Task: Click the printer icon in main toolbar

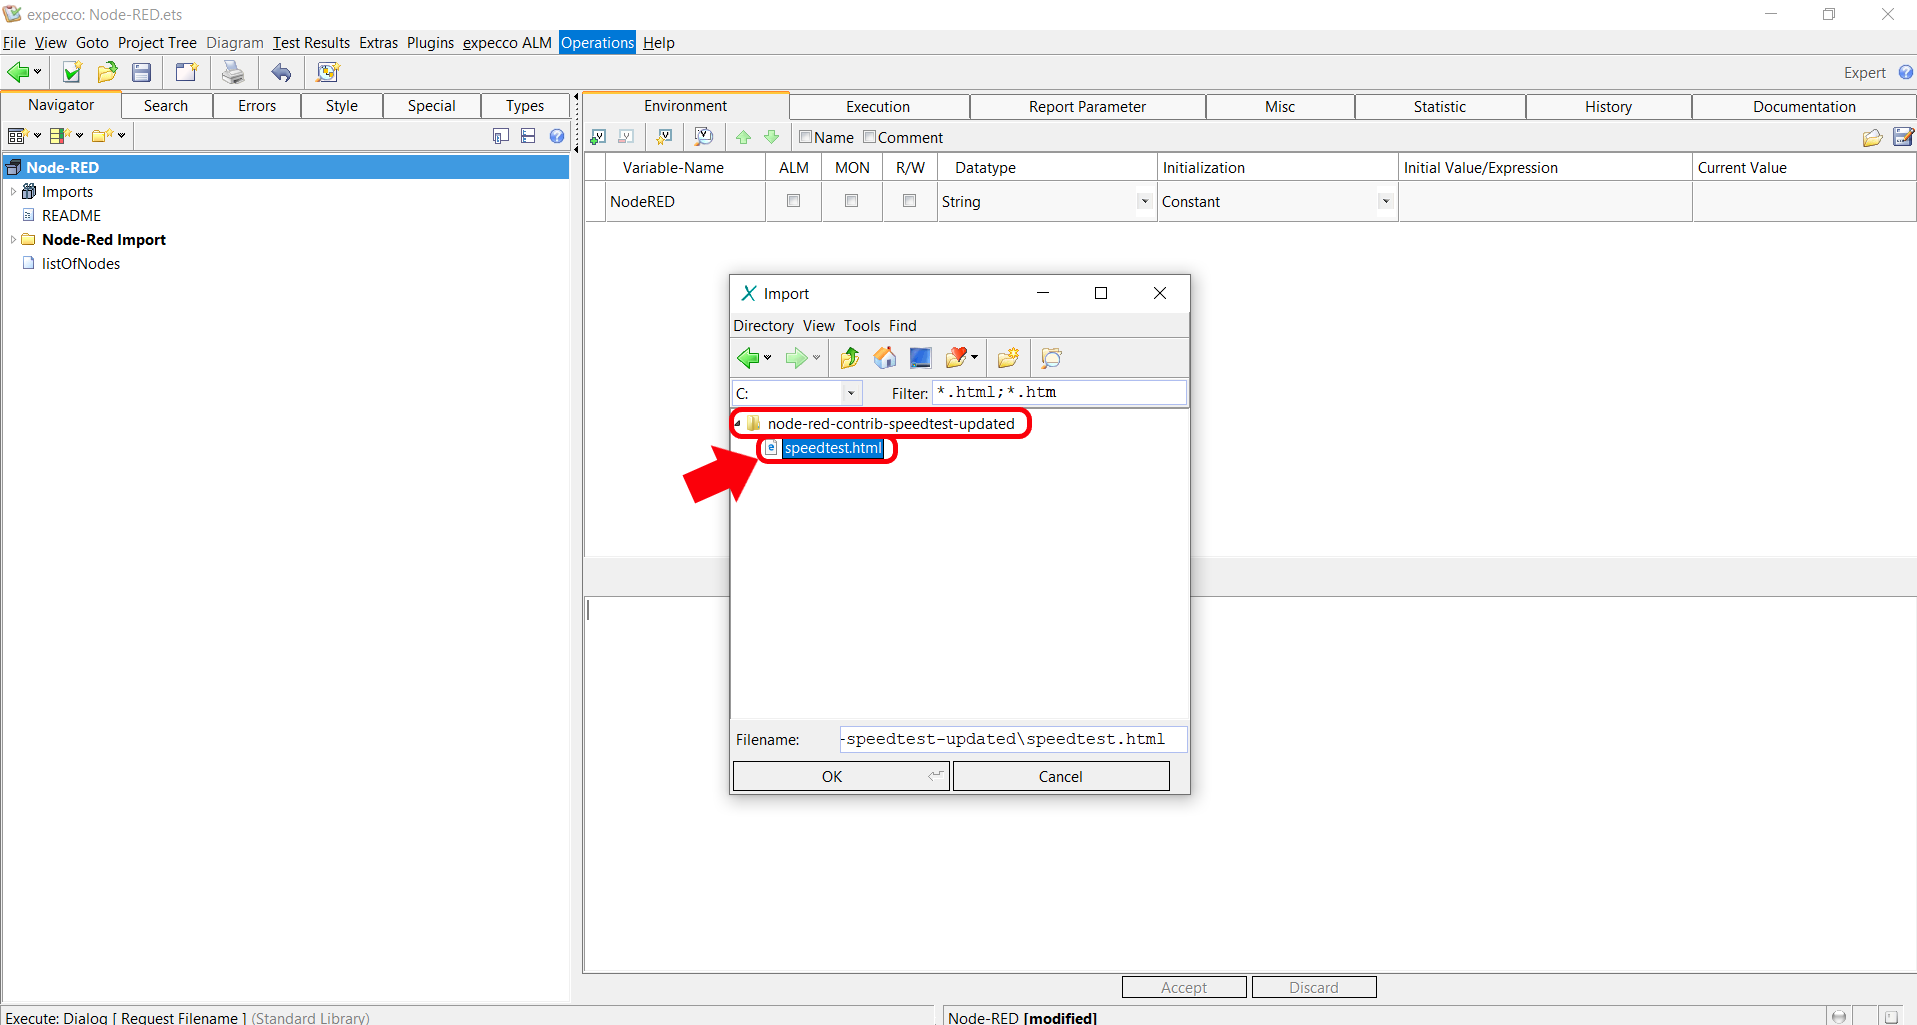Action: 233,72
